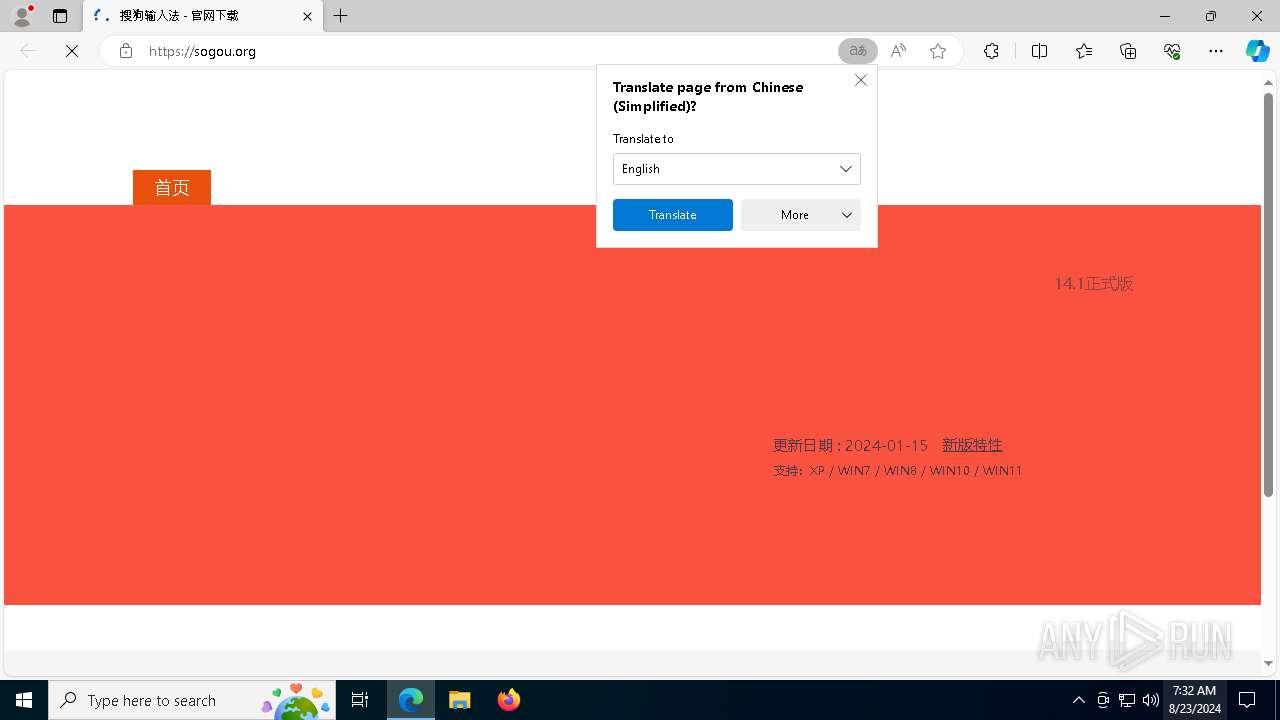Open the 新版特性 link
Image resolution: width=1280 pixels, height=720 pixels.
point(972,445)
